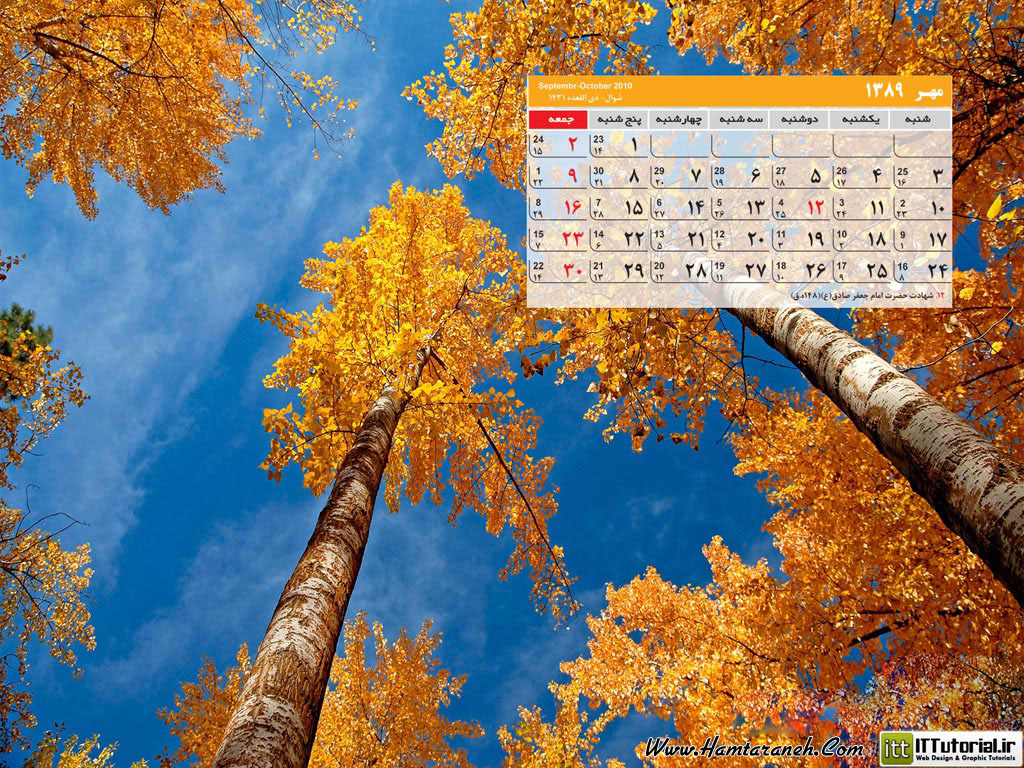This screenshot has height=768, width=1024.
Task: Click the دوشنبه (Monday) column header
Action: (799, 119)
